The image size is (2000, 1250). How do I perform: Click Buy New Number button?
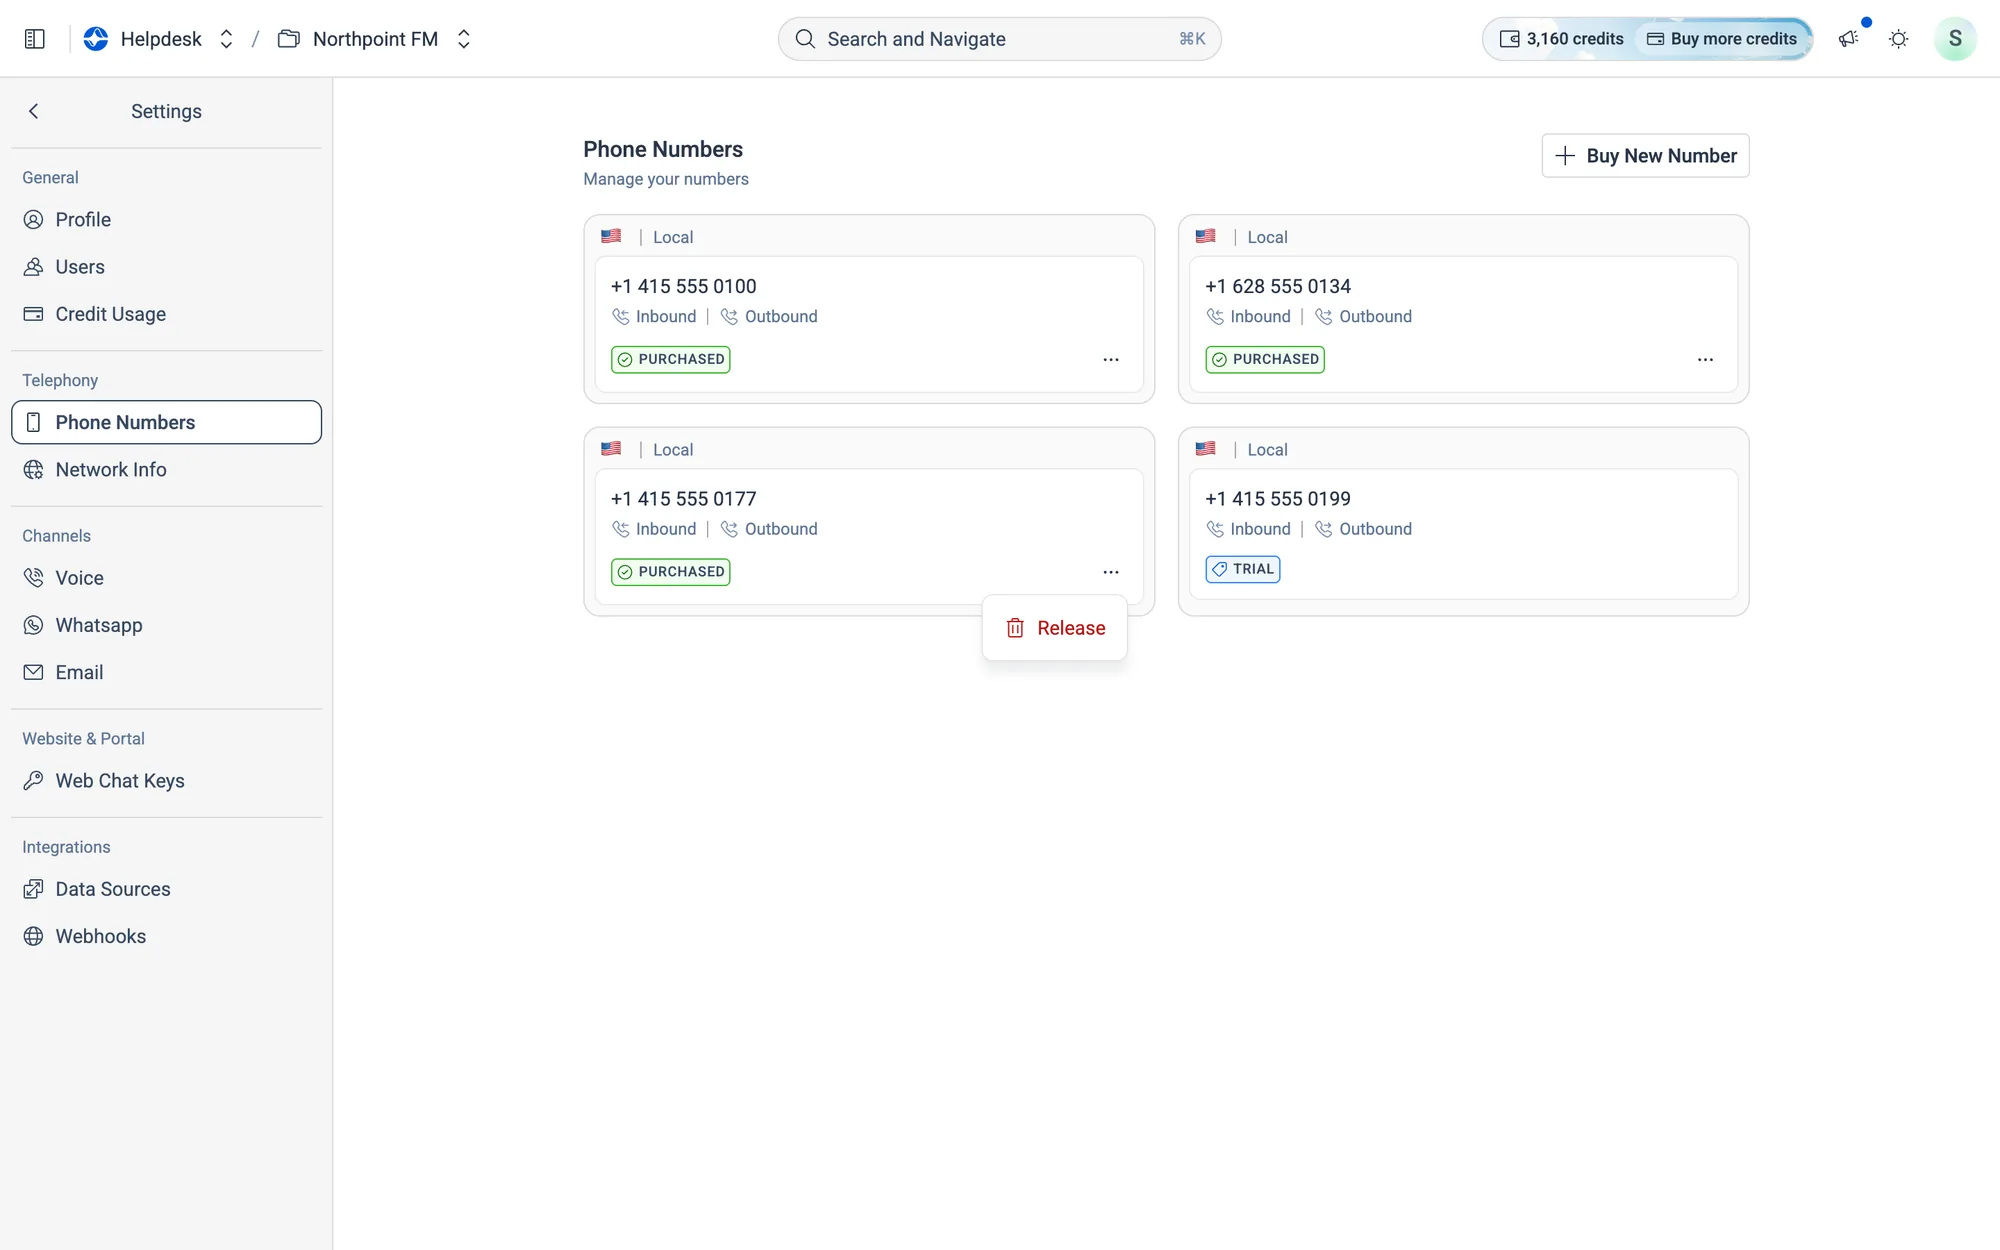tap(1645, 156)
